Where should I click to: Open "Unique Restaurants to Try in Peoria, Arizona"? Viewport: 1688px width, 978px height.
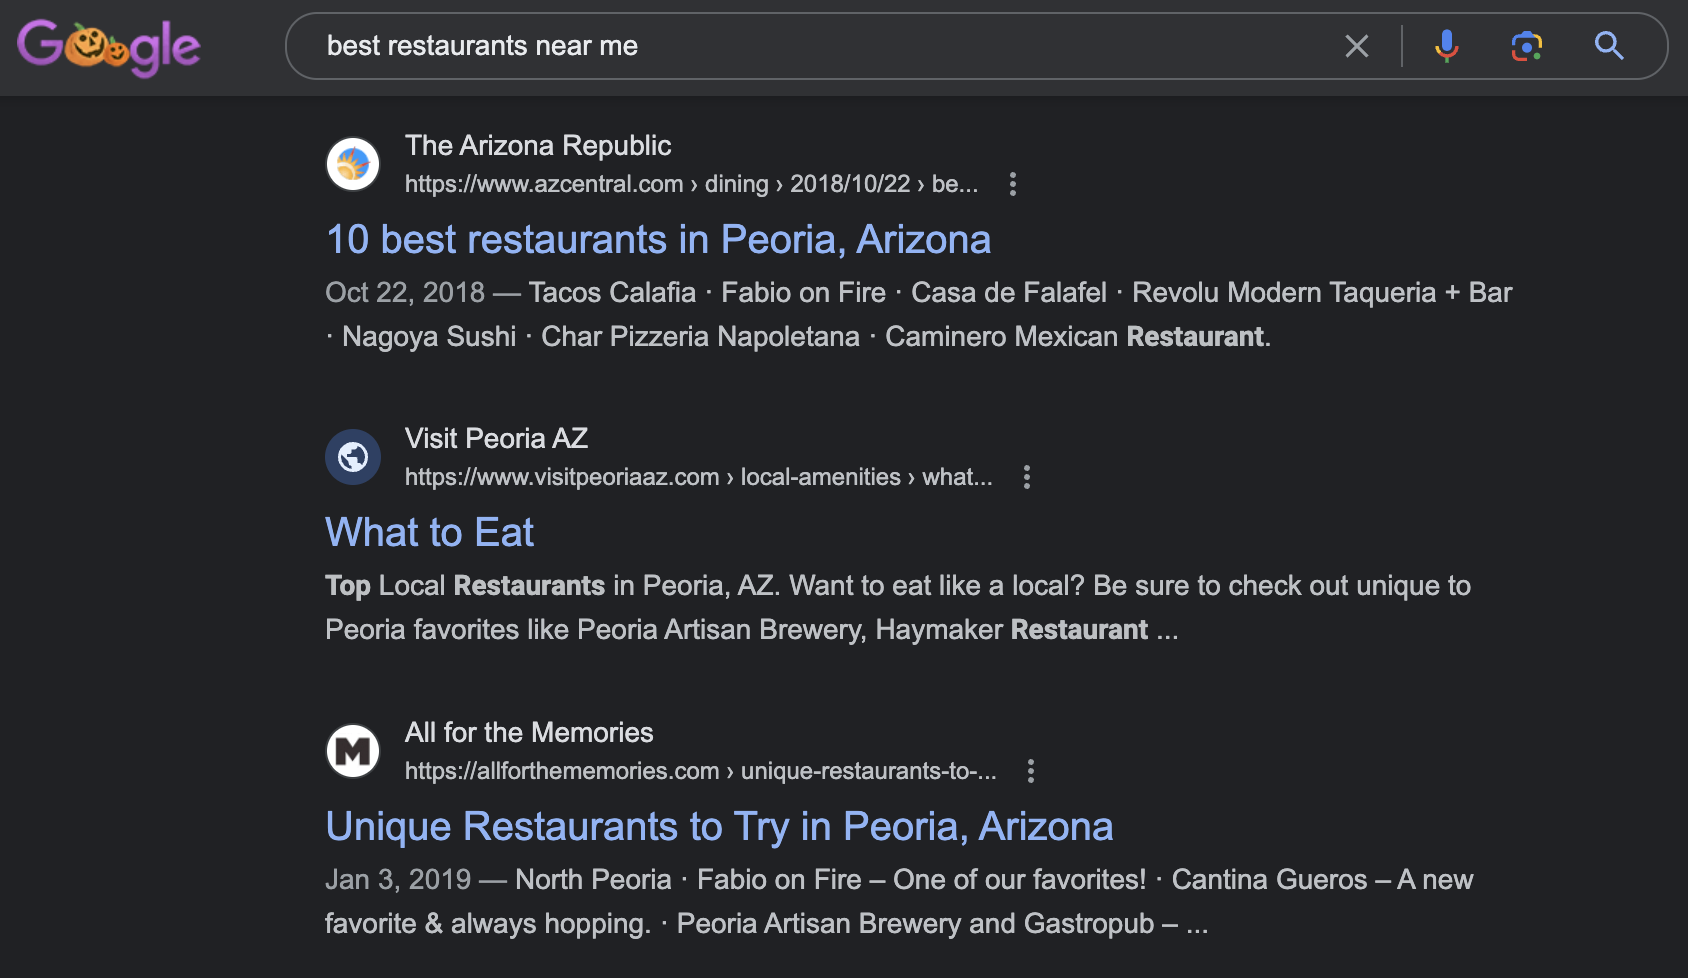point(719,827)
